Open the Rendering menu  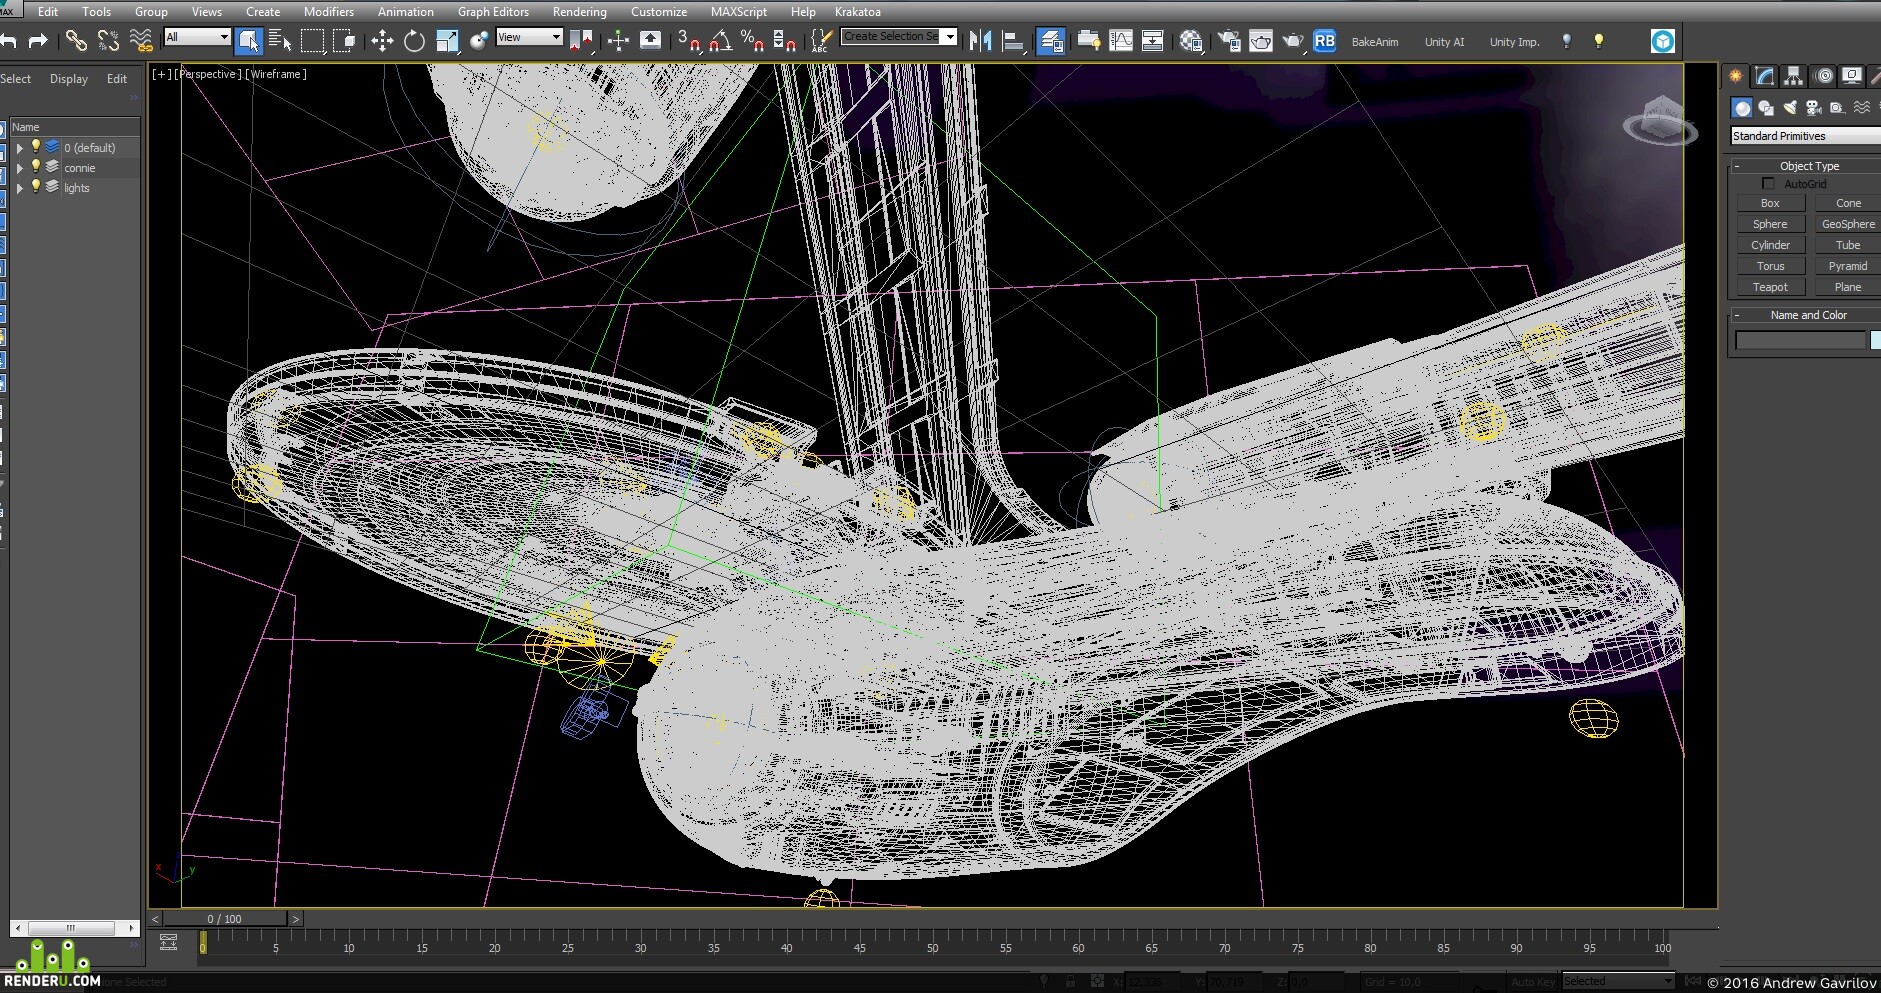click(x=580, y=12)
